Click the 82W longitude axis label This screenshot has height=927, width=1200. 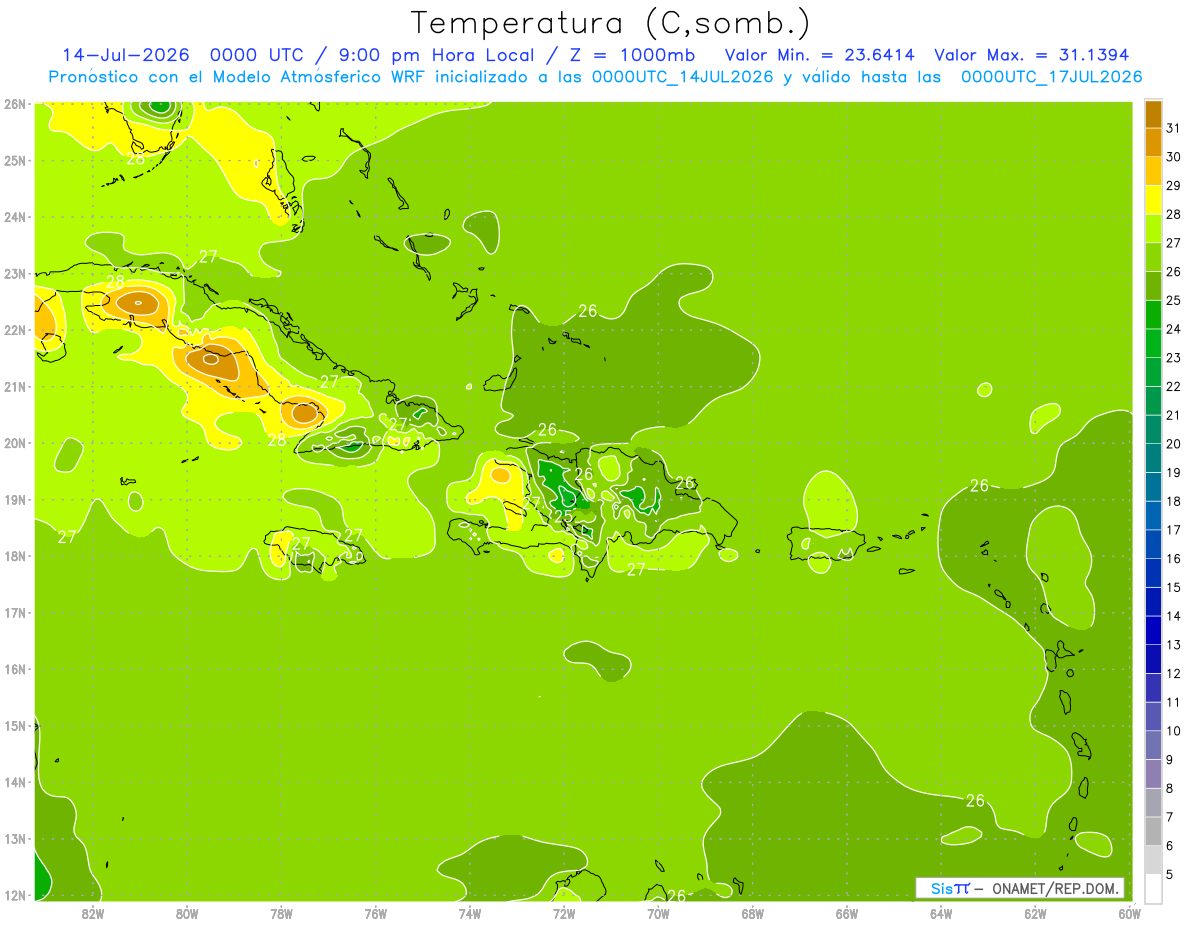(x=92, y=913)
